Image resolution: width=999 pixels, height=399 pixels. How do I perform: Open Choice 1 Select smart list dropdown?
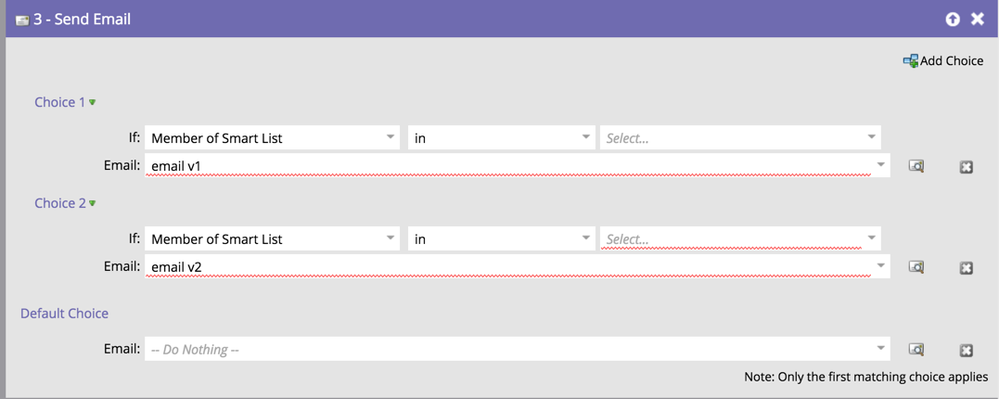(740, 138)
